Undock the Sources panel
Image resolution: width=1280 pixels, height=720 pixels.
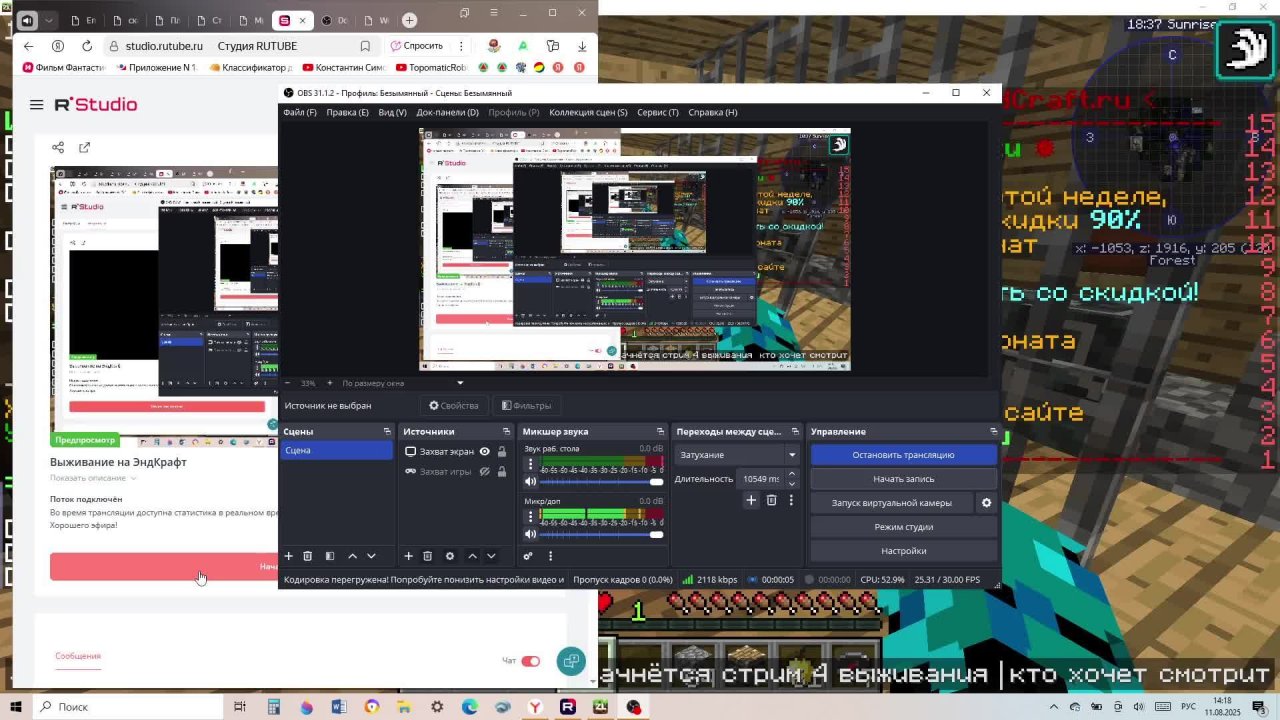tap(506, 432)
